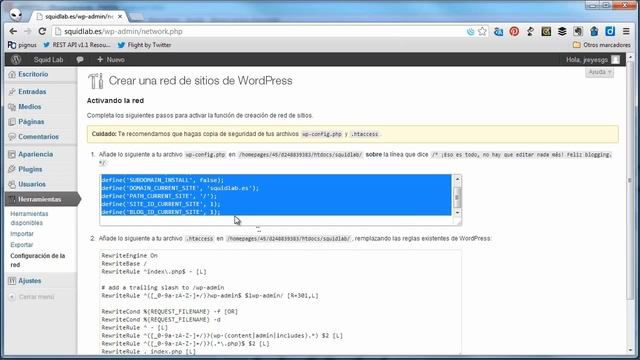Click the Apariencia icon in sidebar
The image size is (640, 360).
click(12, 154)
